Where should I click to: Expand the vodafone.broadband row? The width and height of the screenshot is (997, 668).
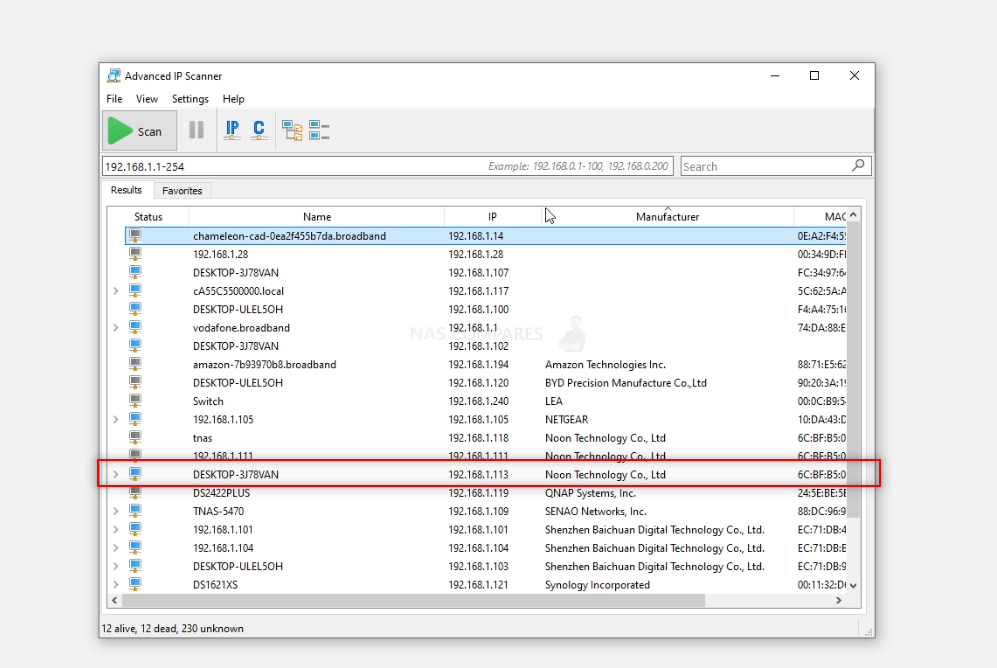[x=116, y=328]
